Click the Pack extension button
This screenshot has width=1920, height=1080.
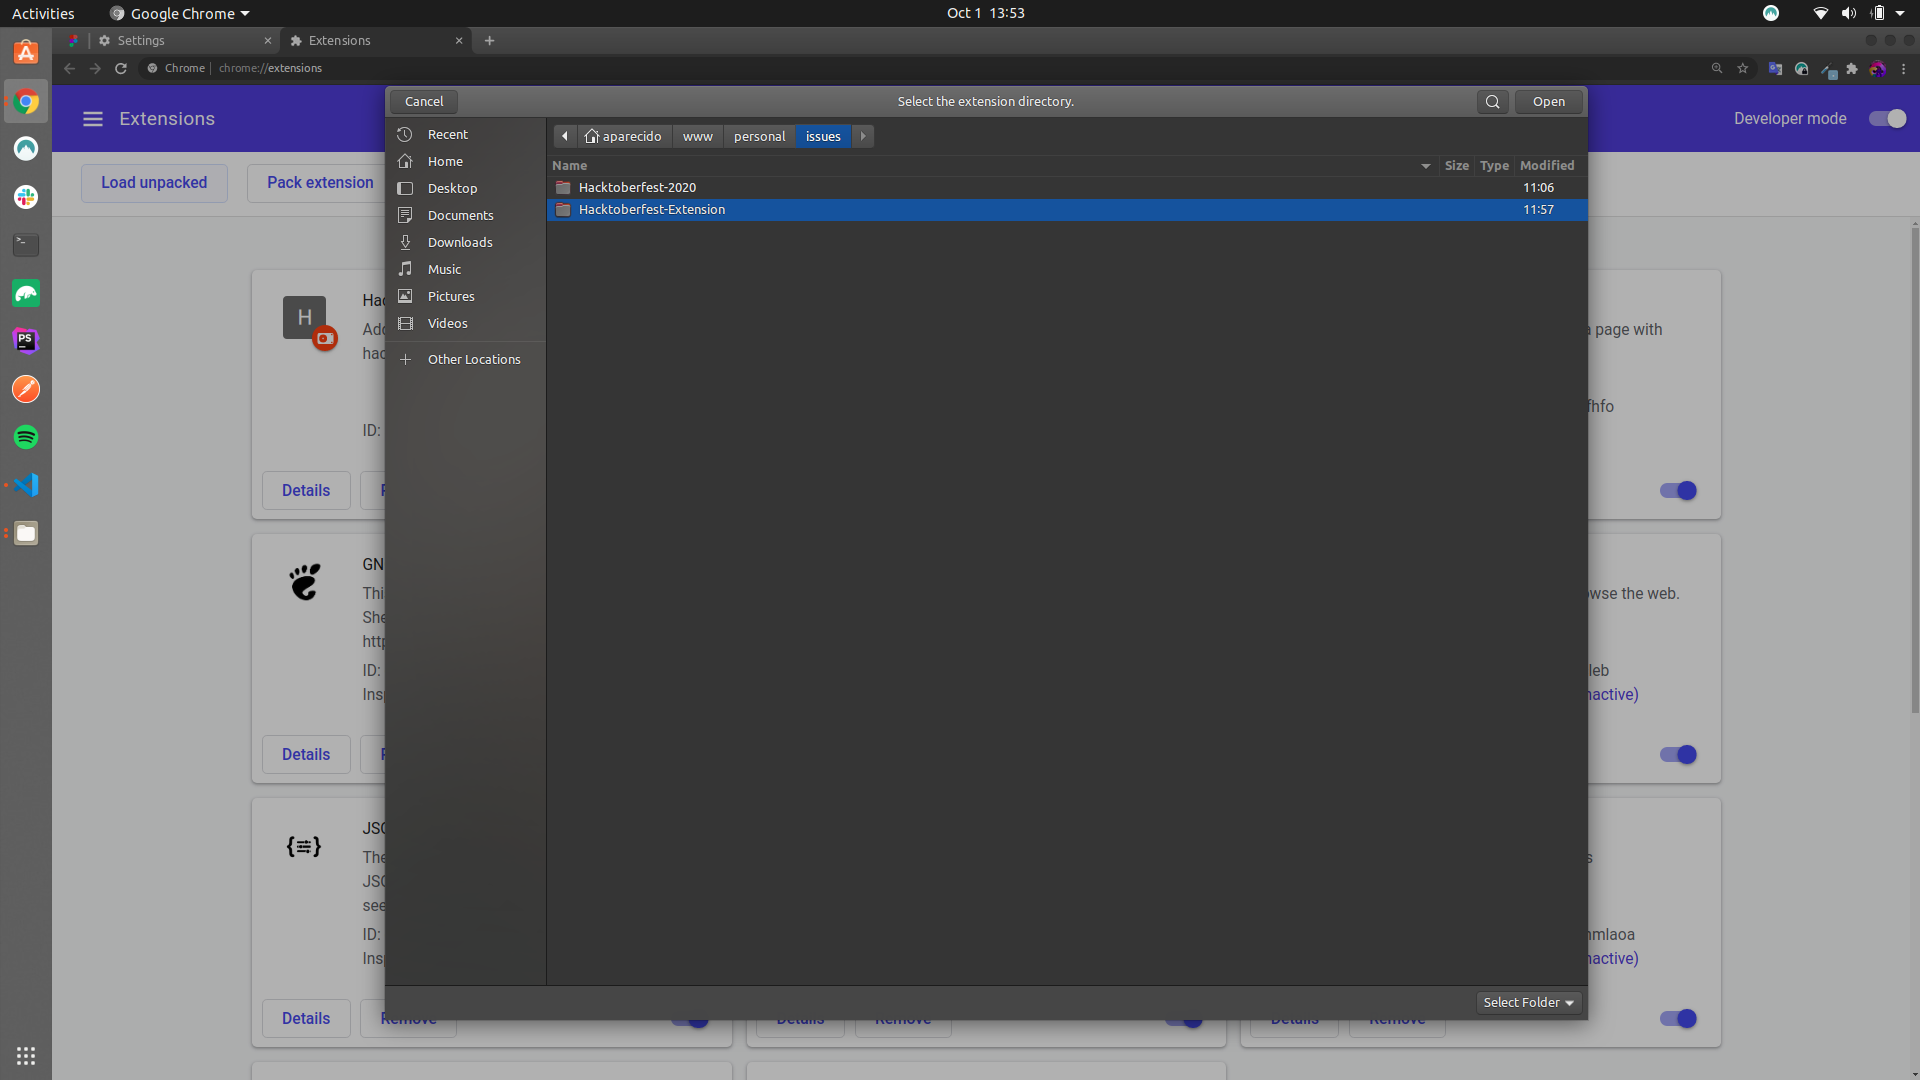319,181
